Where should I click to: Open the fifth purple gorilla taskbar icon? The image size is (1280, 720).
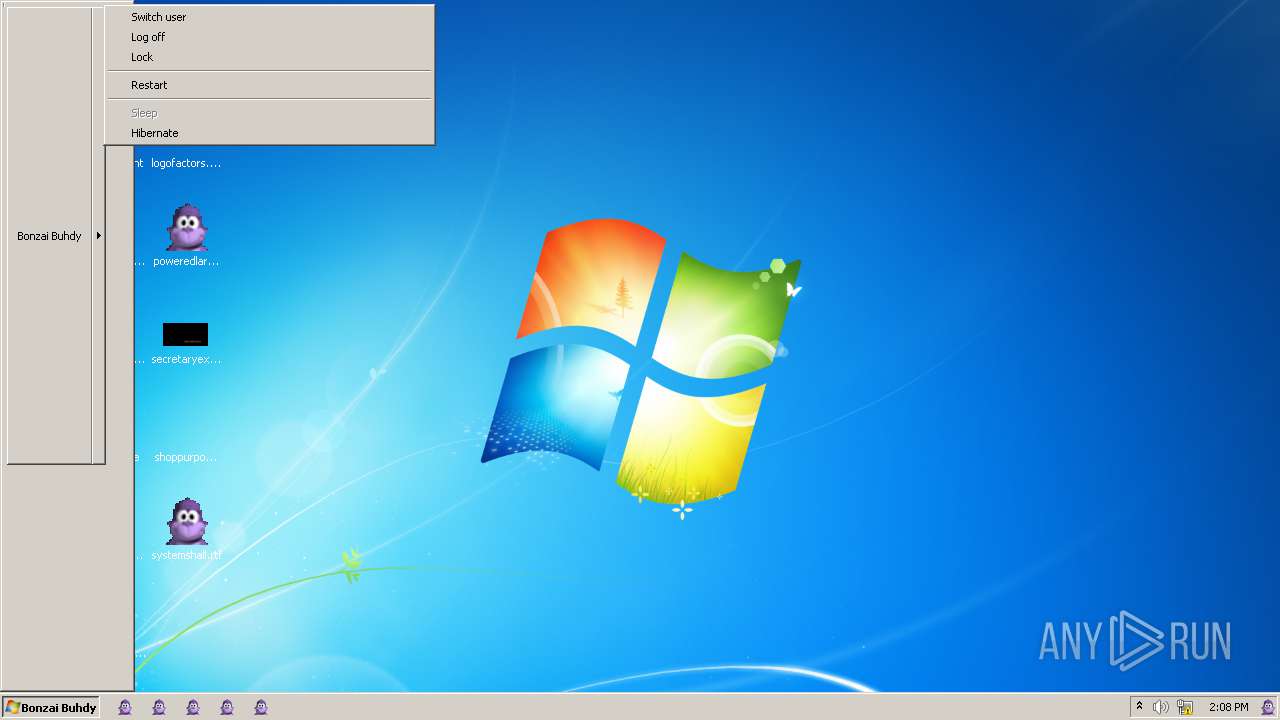click(x=261, y=707)
